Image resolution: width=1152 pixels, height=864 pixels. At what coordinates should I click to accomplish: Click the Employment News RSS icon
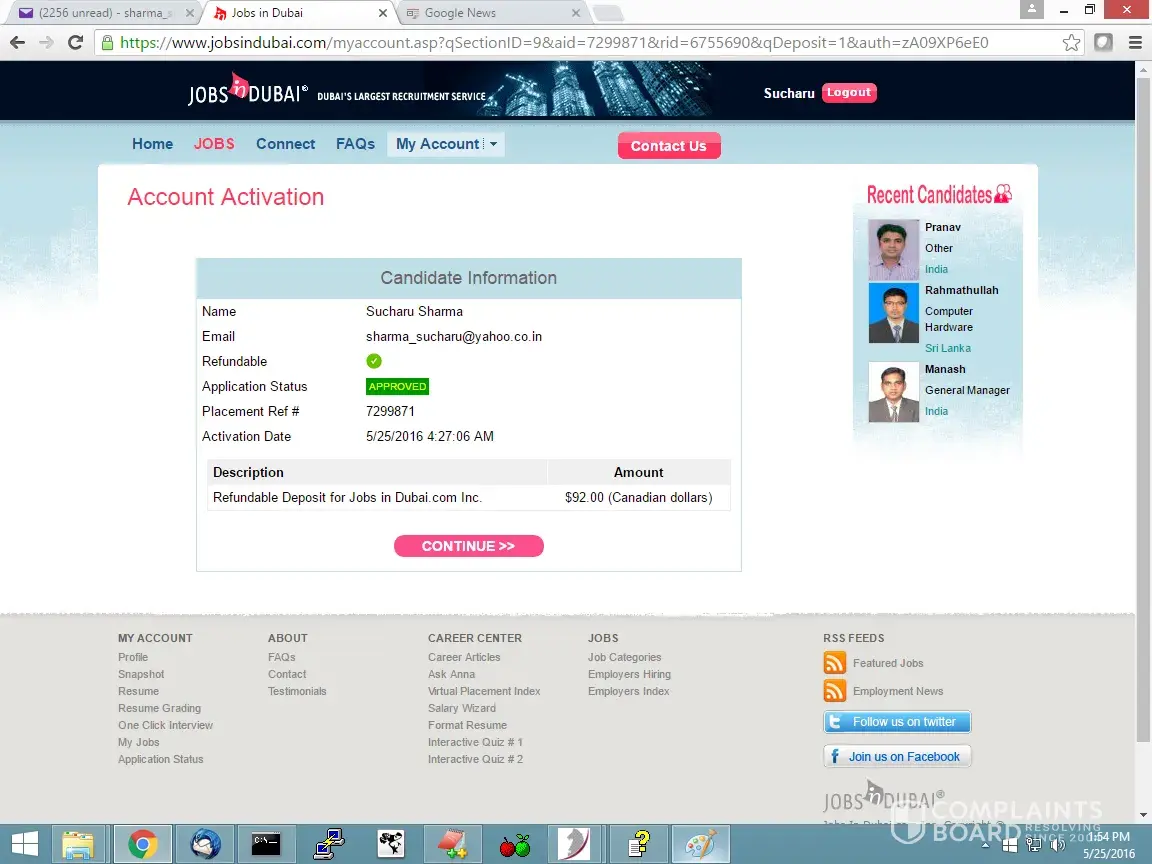coord(834,691)
